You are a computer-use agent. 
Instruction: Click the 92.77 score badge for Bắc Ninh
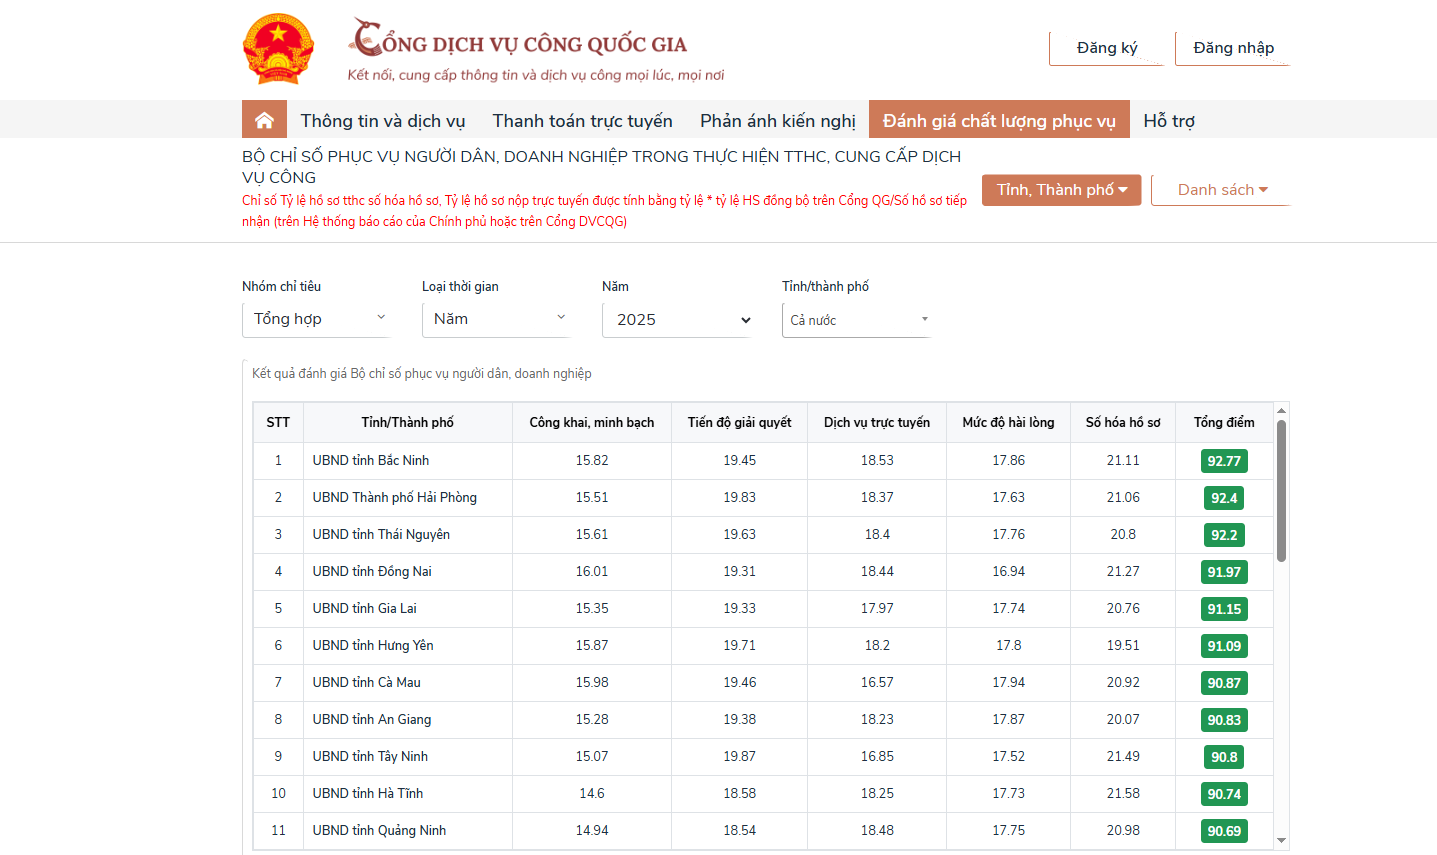pyautogui.click(x=1224, y=461)
